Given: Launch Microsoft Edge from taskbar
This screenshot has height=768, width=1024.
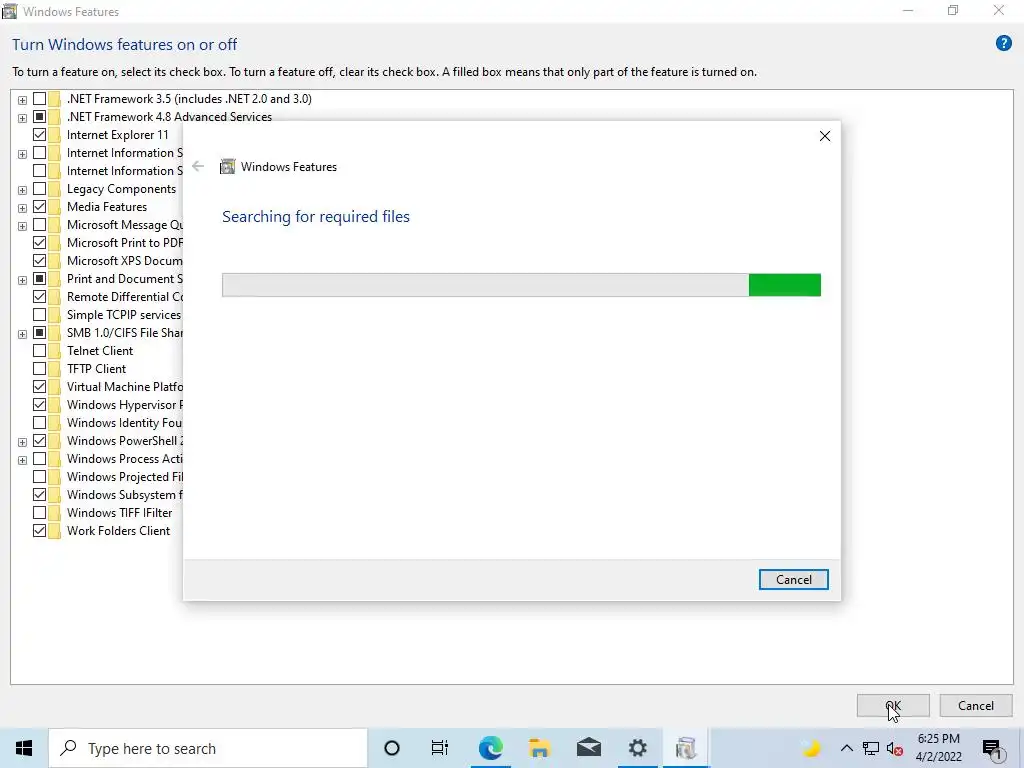Looking at the screenshot, I should [x=490, y=748].
